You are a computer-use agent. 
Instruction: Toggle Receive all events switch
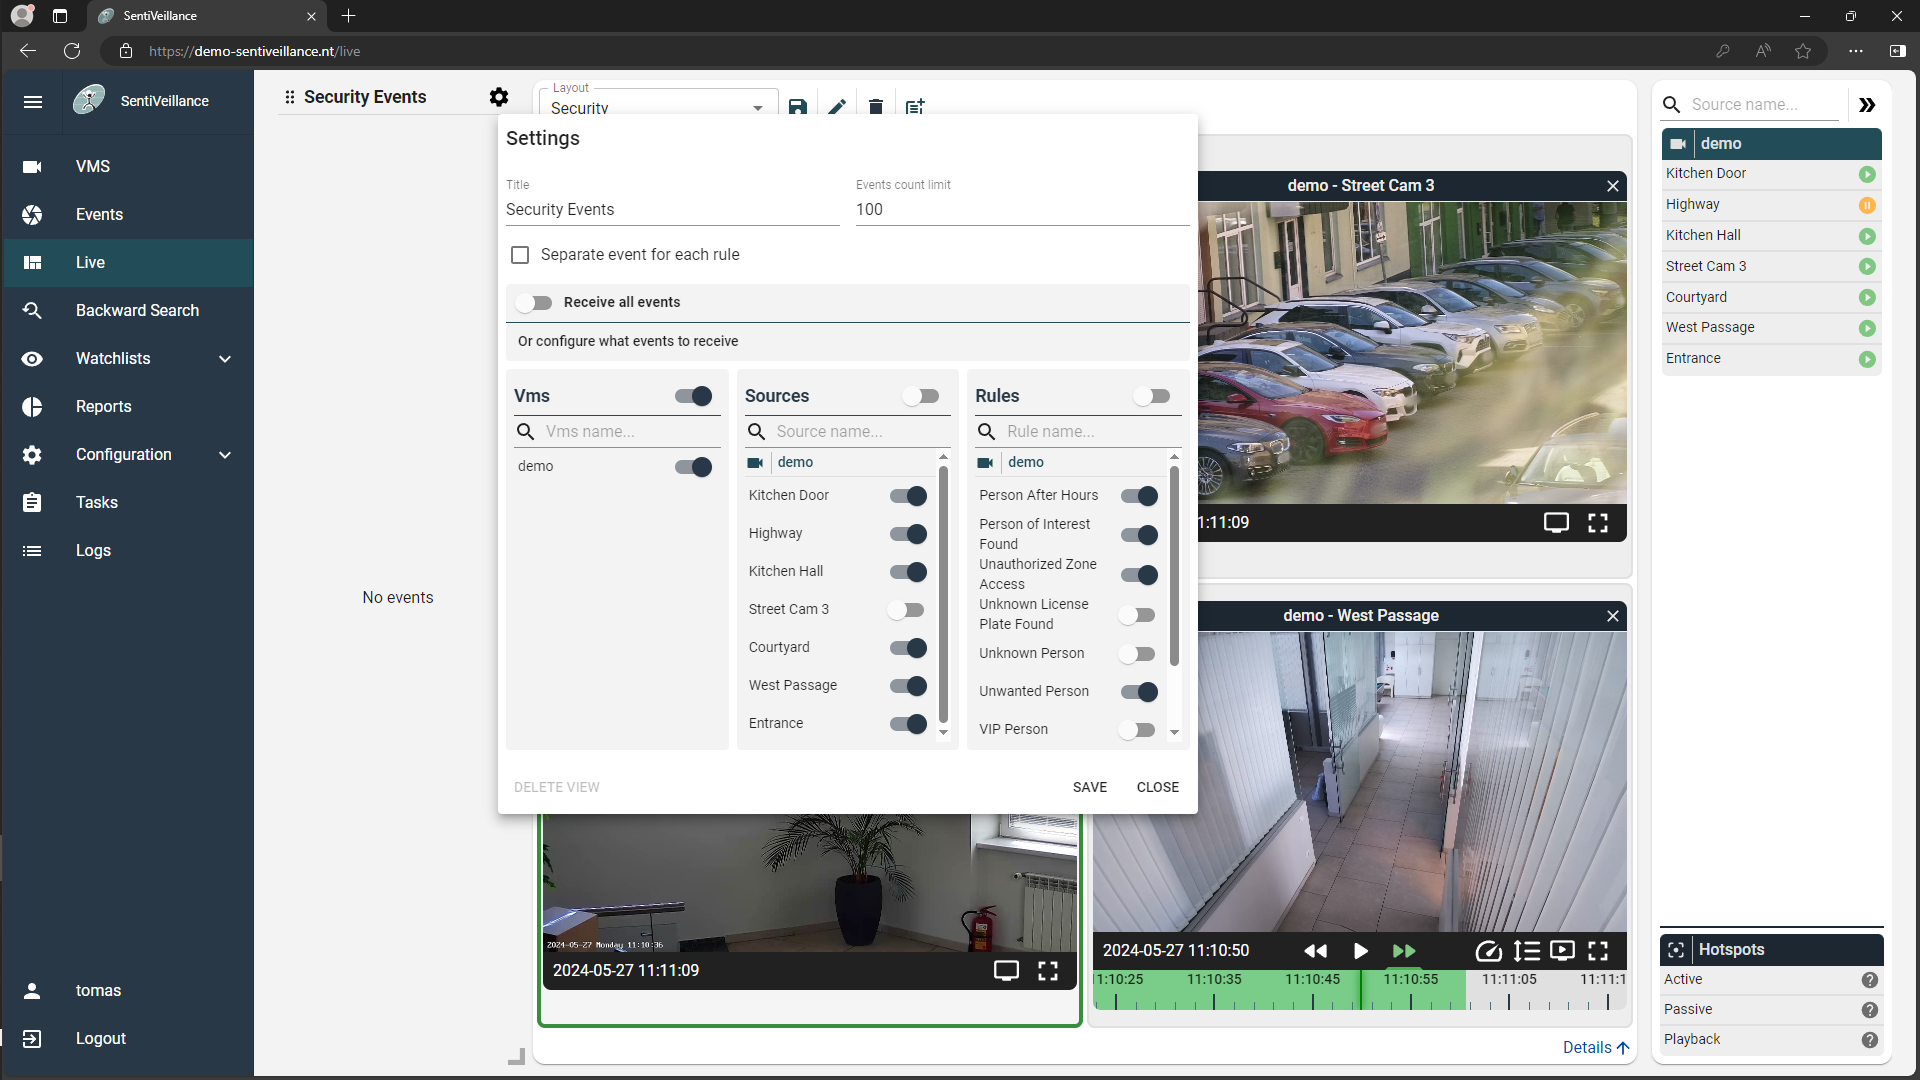pyautogui.click(x=534, y=303)
